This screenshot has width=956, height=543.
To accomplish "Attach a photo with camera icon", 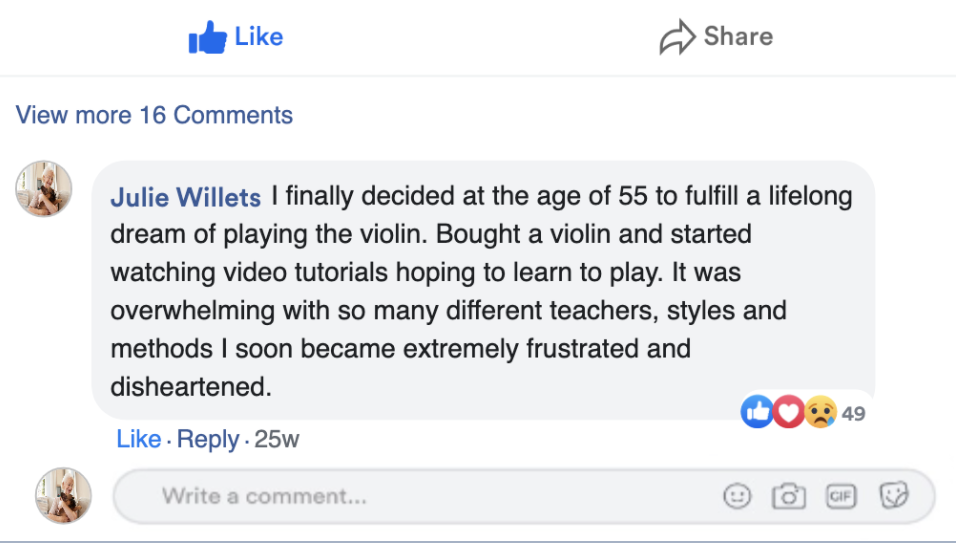I will 789,496.
